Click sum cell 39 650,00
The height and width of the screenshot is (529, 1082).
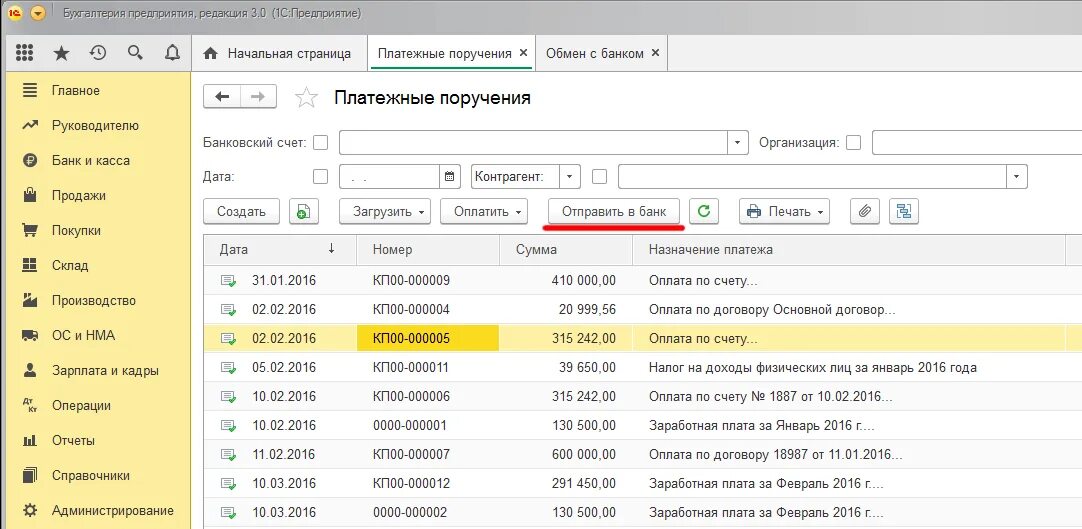[x=566, y=368]
